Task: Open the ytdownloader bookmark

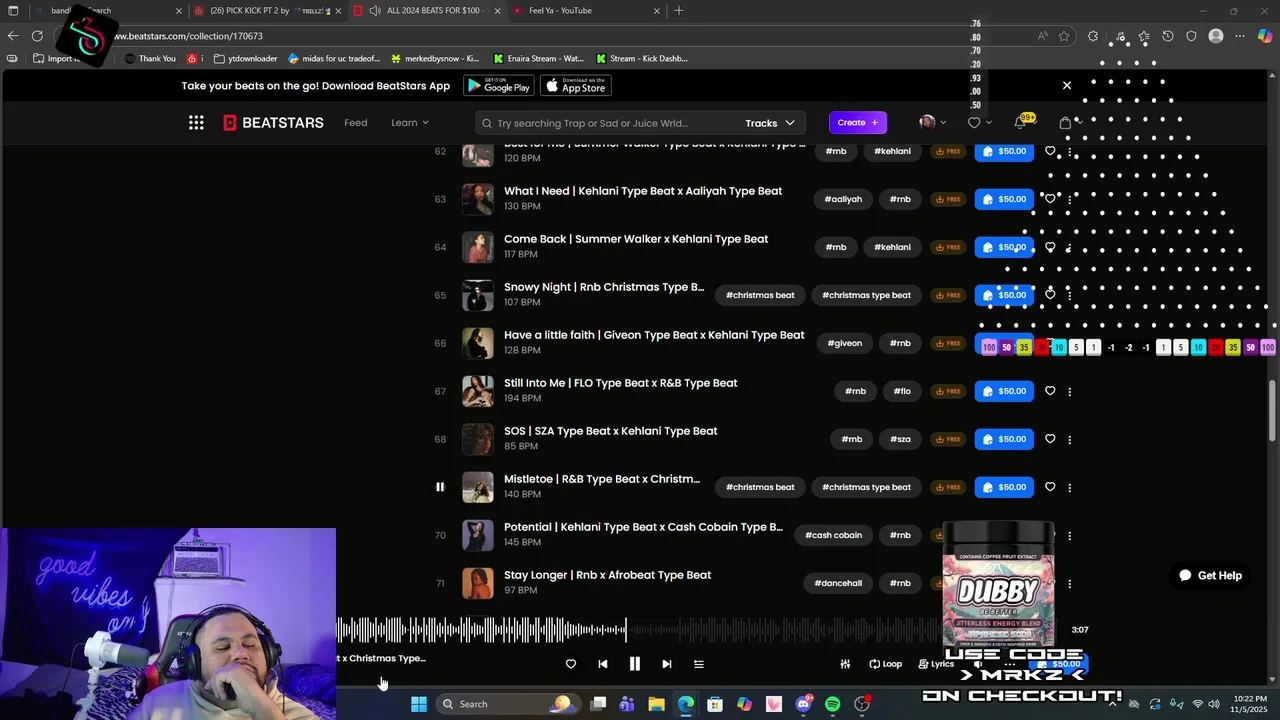Action: (x=246, y=59)
